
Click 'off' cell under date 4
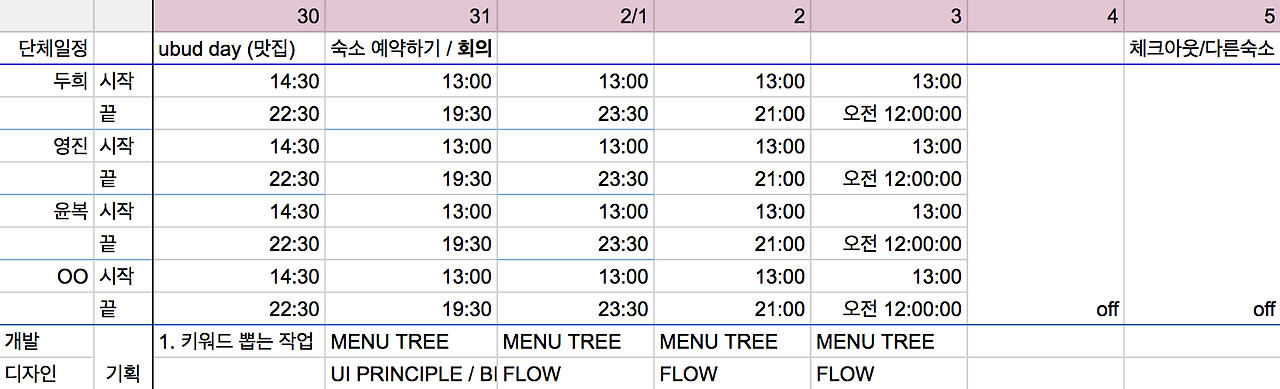(x=1046, y=309)
